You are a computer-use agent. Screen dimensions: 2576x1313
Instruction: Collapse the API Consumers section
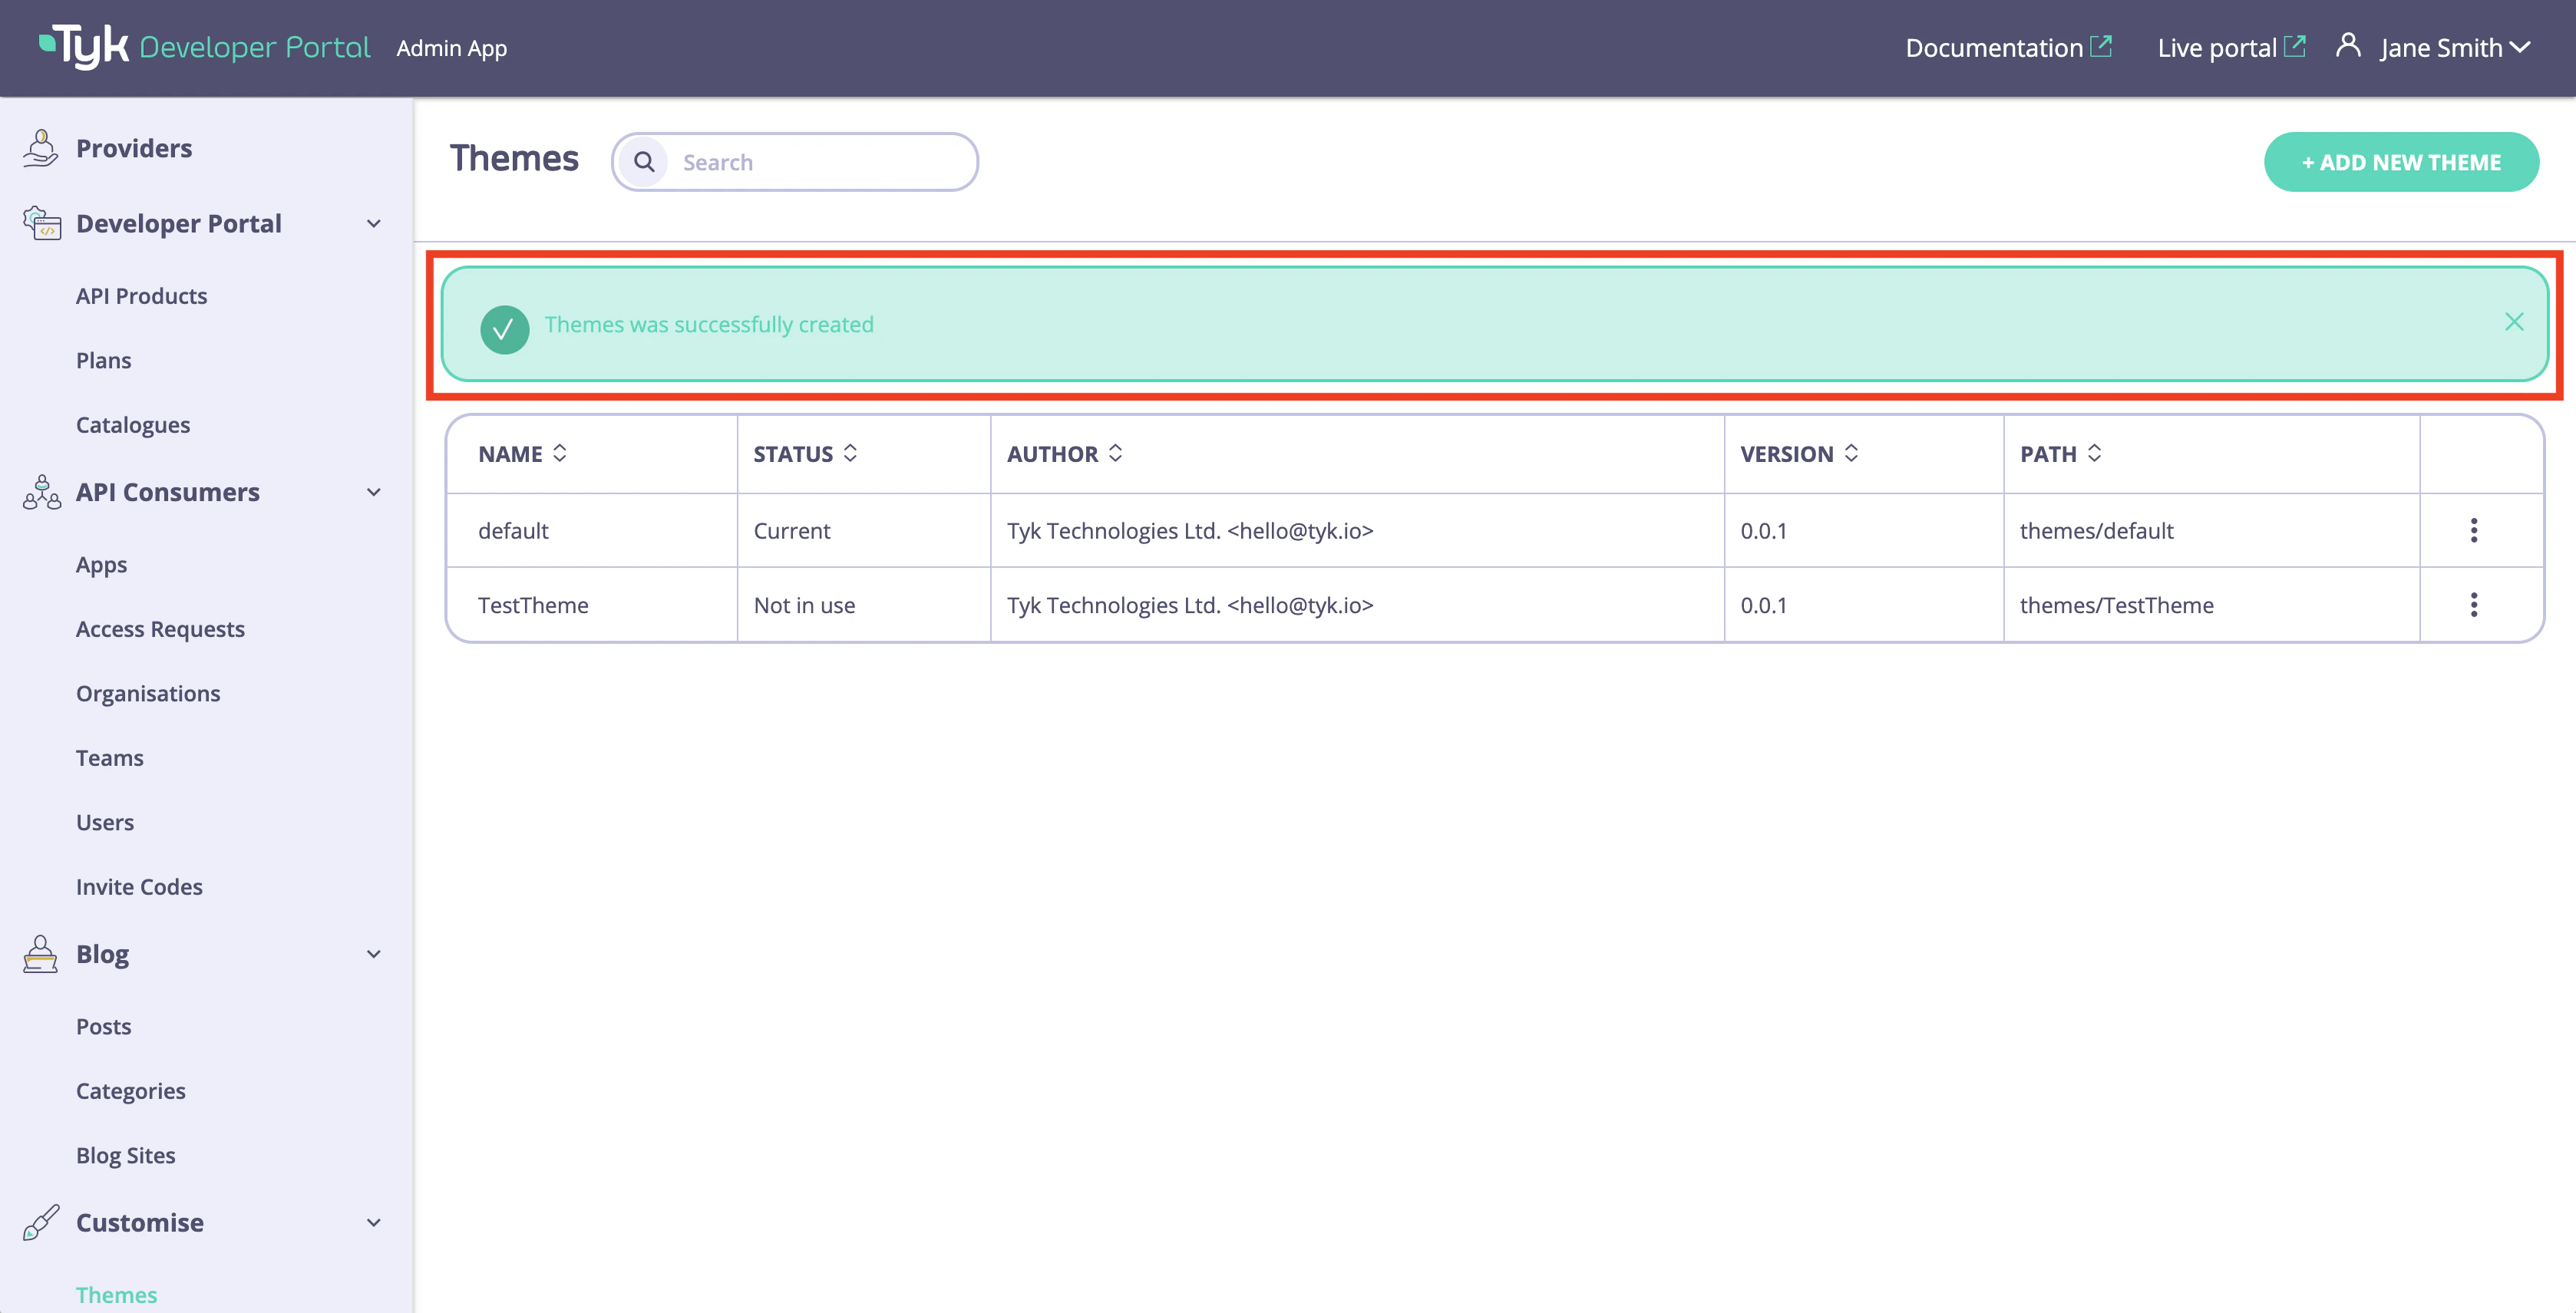point(374,492)
